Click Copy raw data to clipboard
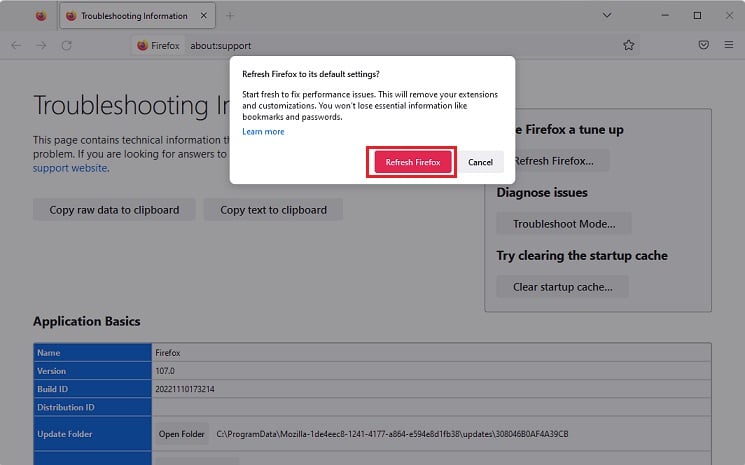The width and height of the screenshot is (745, 465). click(114, 209)
